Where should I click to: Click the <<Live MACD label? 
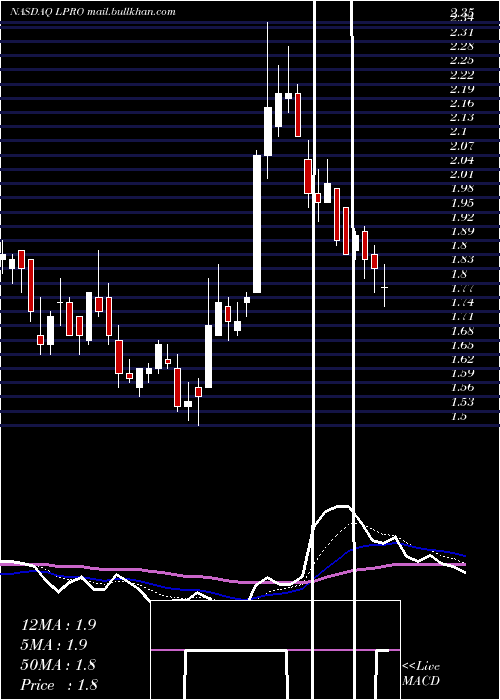(x=421, y=674)
